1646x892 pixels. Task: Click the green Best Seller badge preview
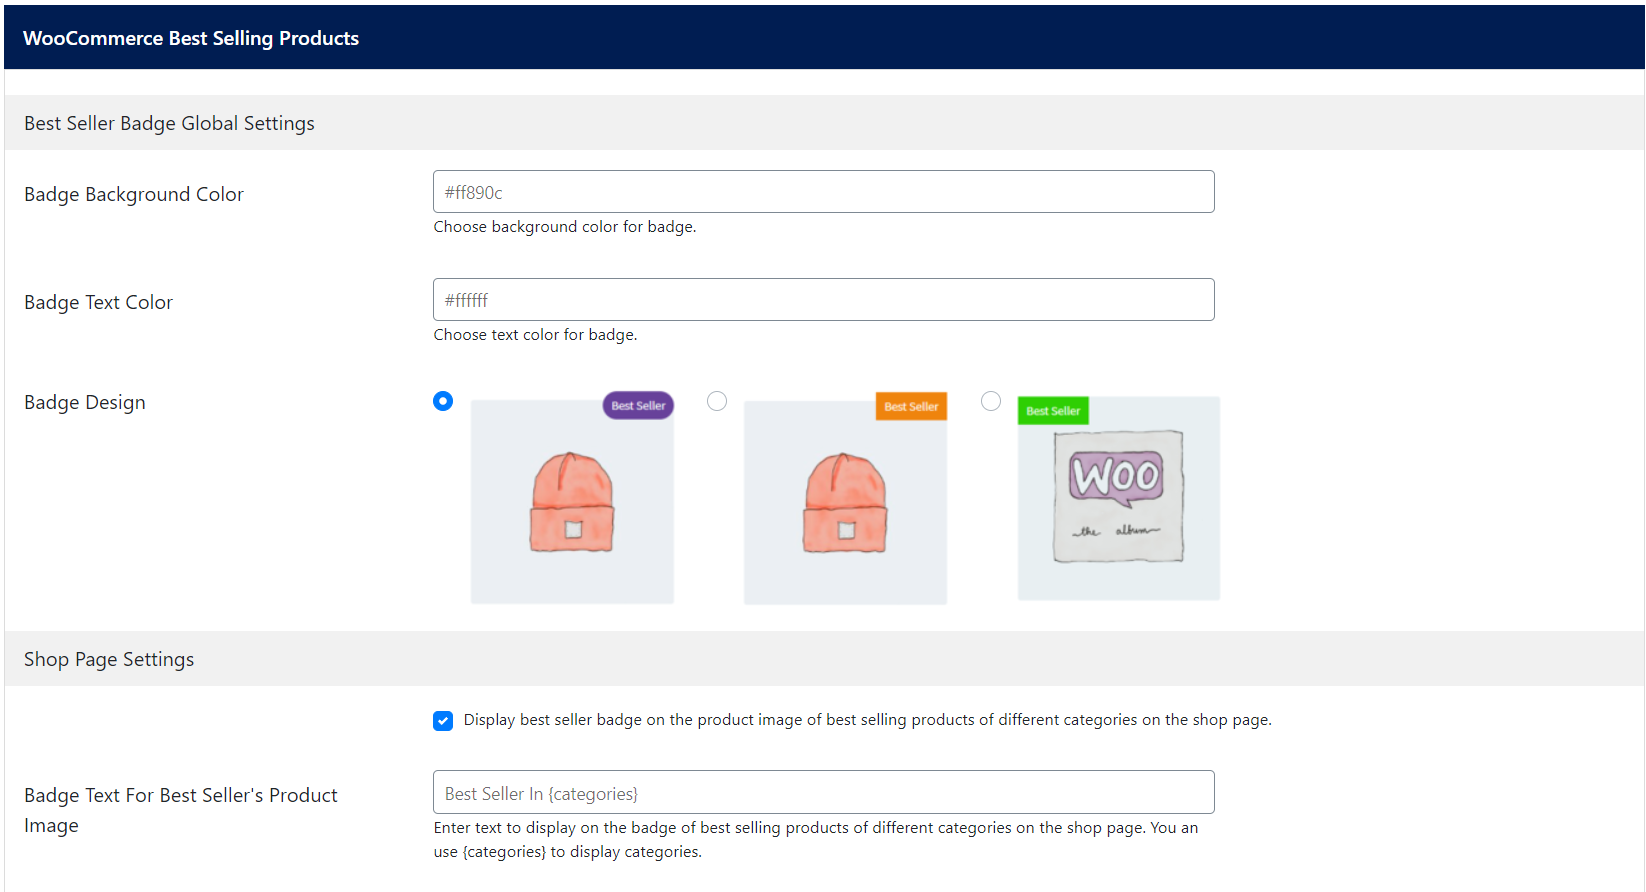[x=1053, y=411]
